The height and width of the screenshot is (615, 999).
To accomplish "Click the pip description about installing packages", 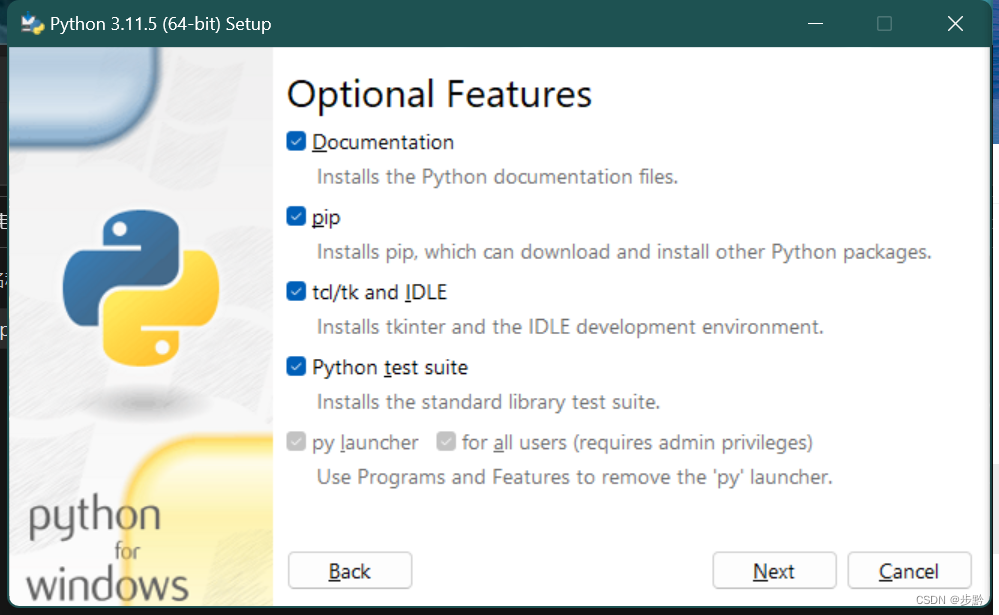I will [x=624, y=252].
